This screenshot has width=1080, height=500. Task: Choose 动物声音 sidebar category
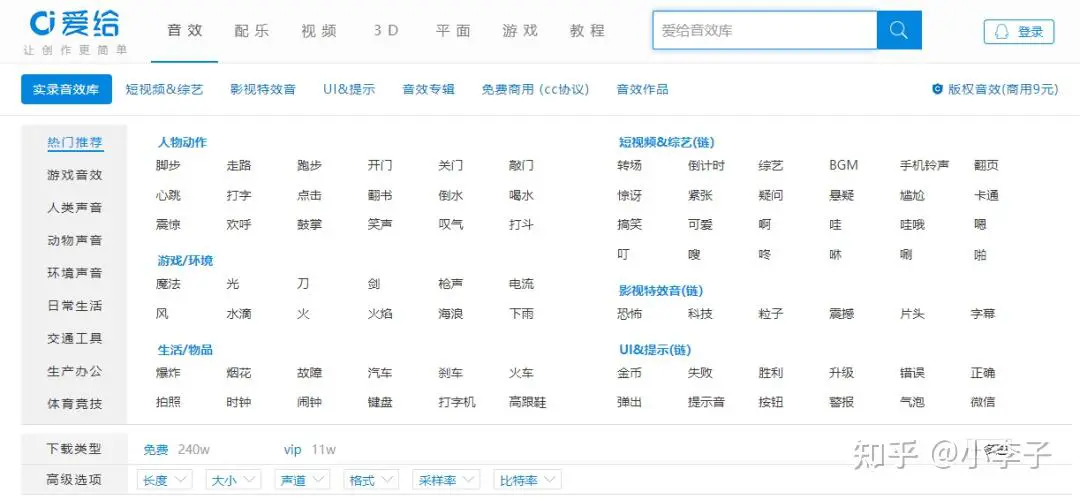pyautogui.click(x=75, y=240)
